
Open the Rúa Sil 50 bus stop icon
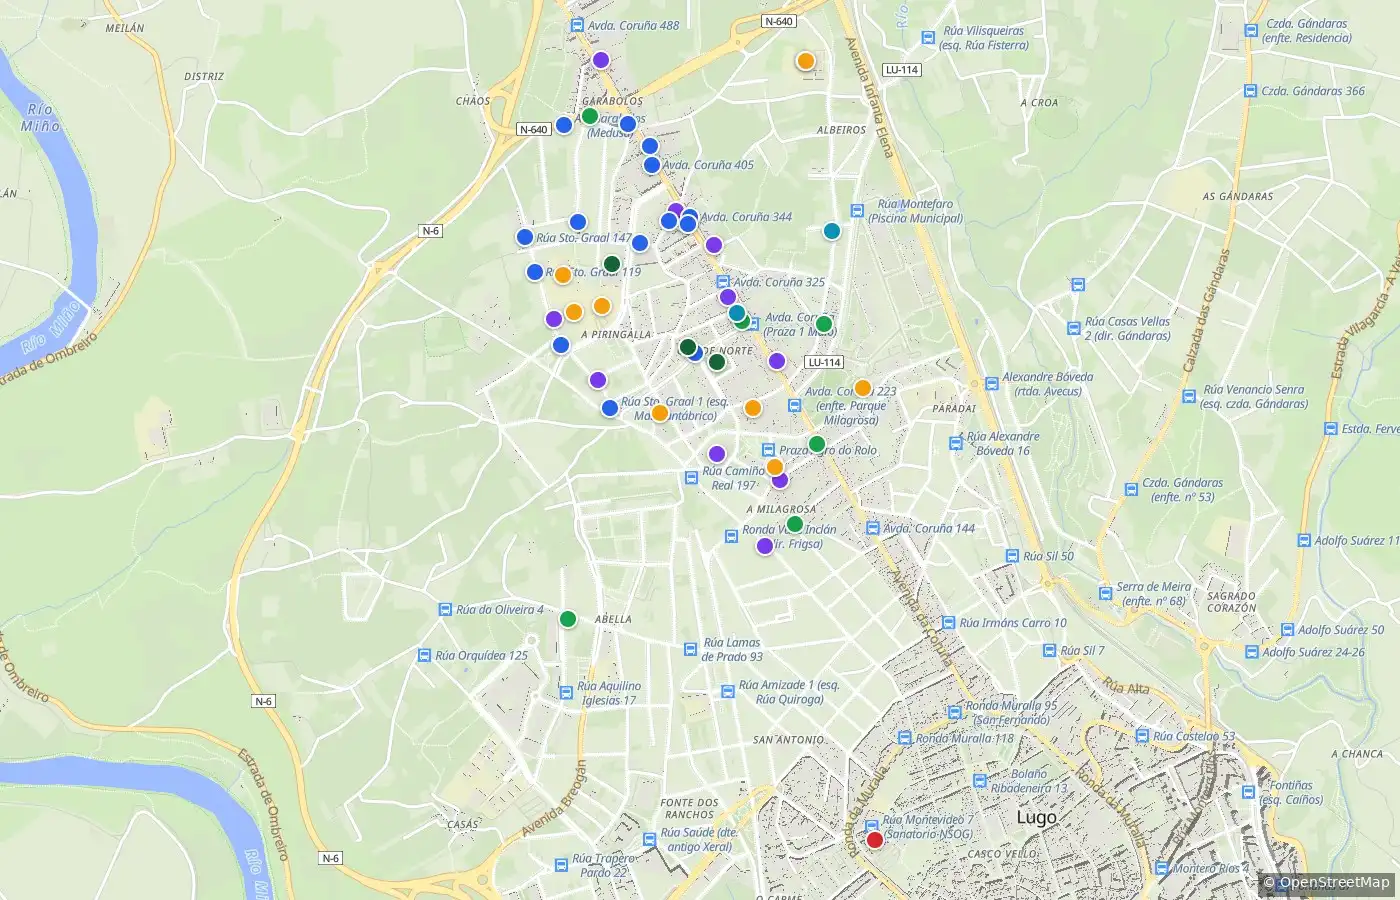[x=1010, y=557]
